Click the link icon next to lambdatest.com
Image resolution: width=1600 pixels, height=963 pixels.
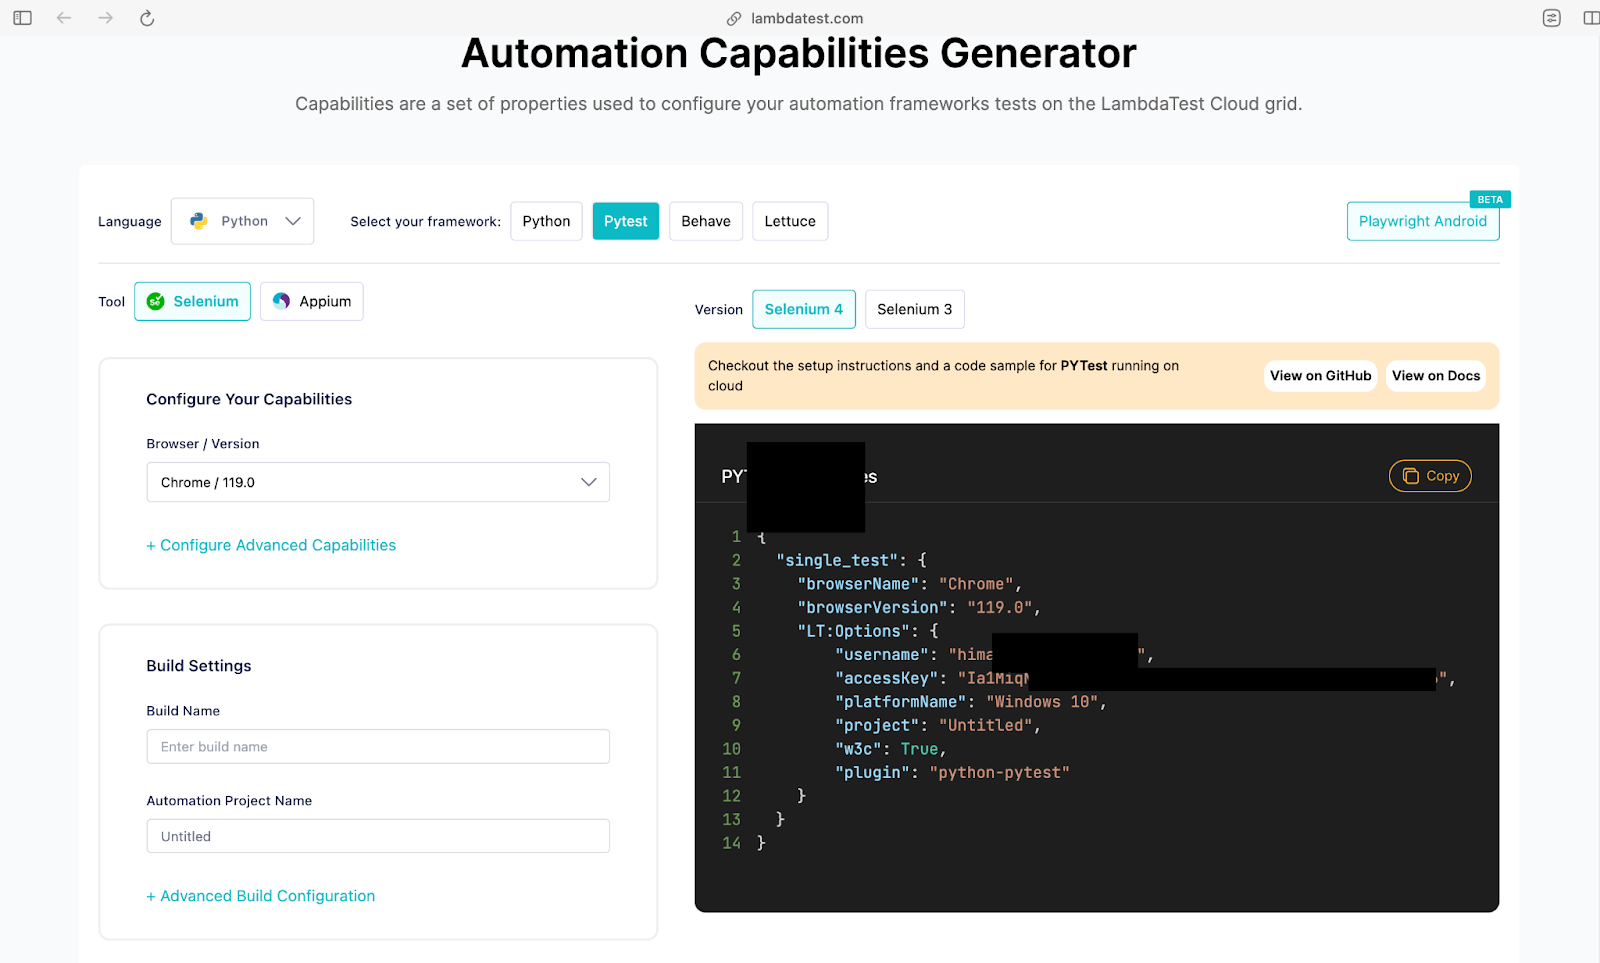(734, 17)
